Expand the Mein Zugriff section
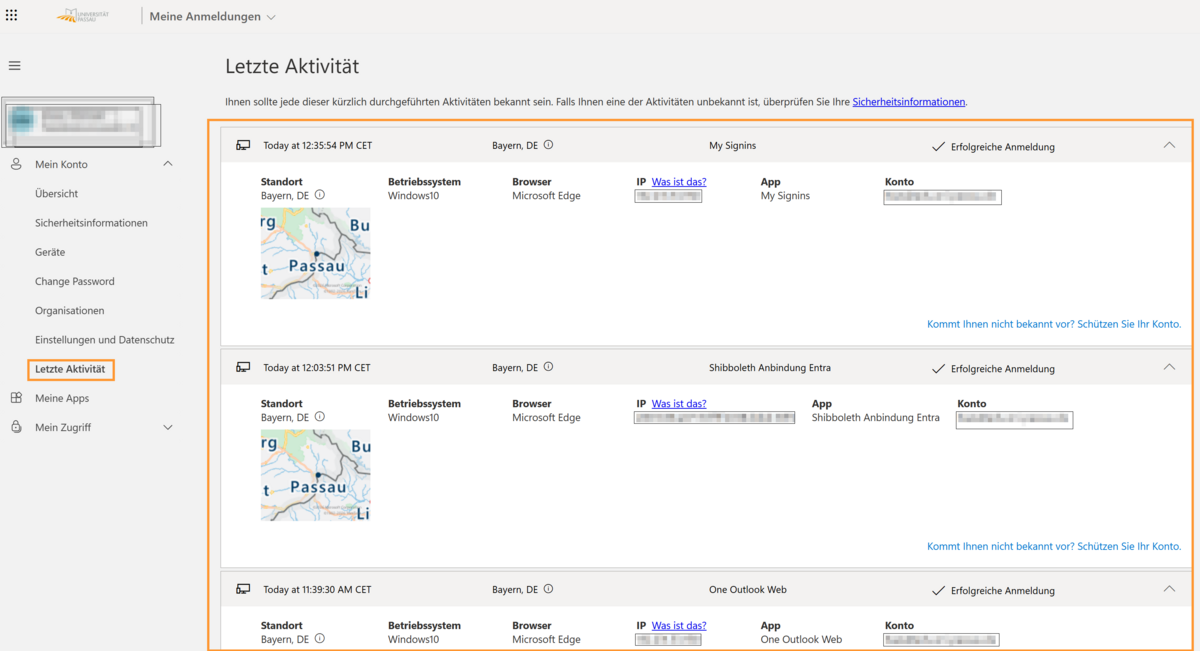The image size is (1200, 651). pyautogui.click(x=167, y=427)
